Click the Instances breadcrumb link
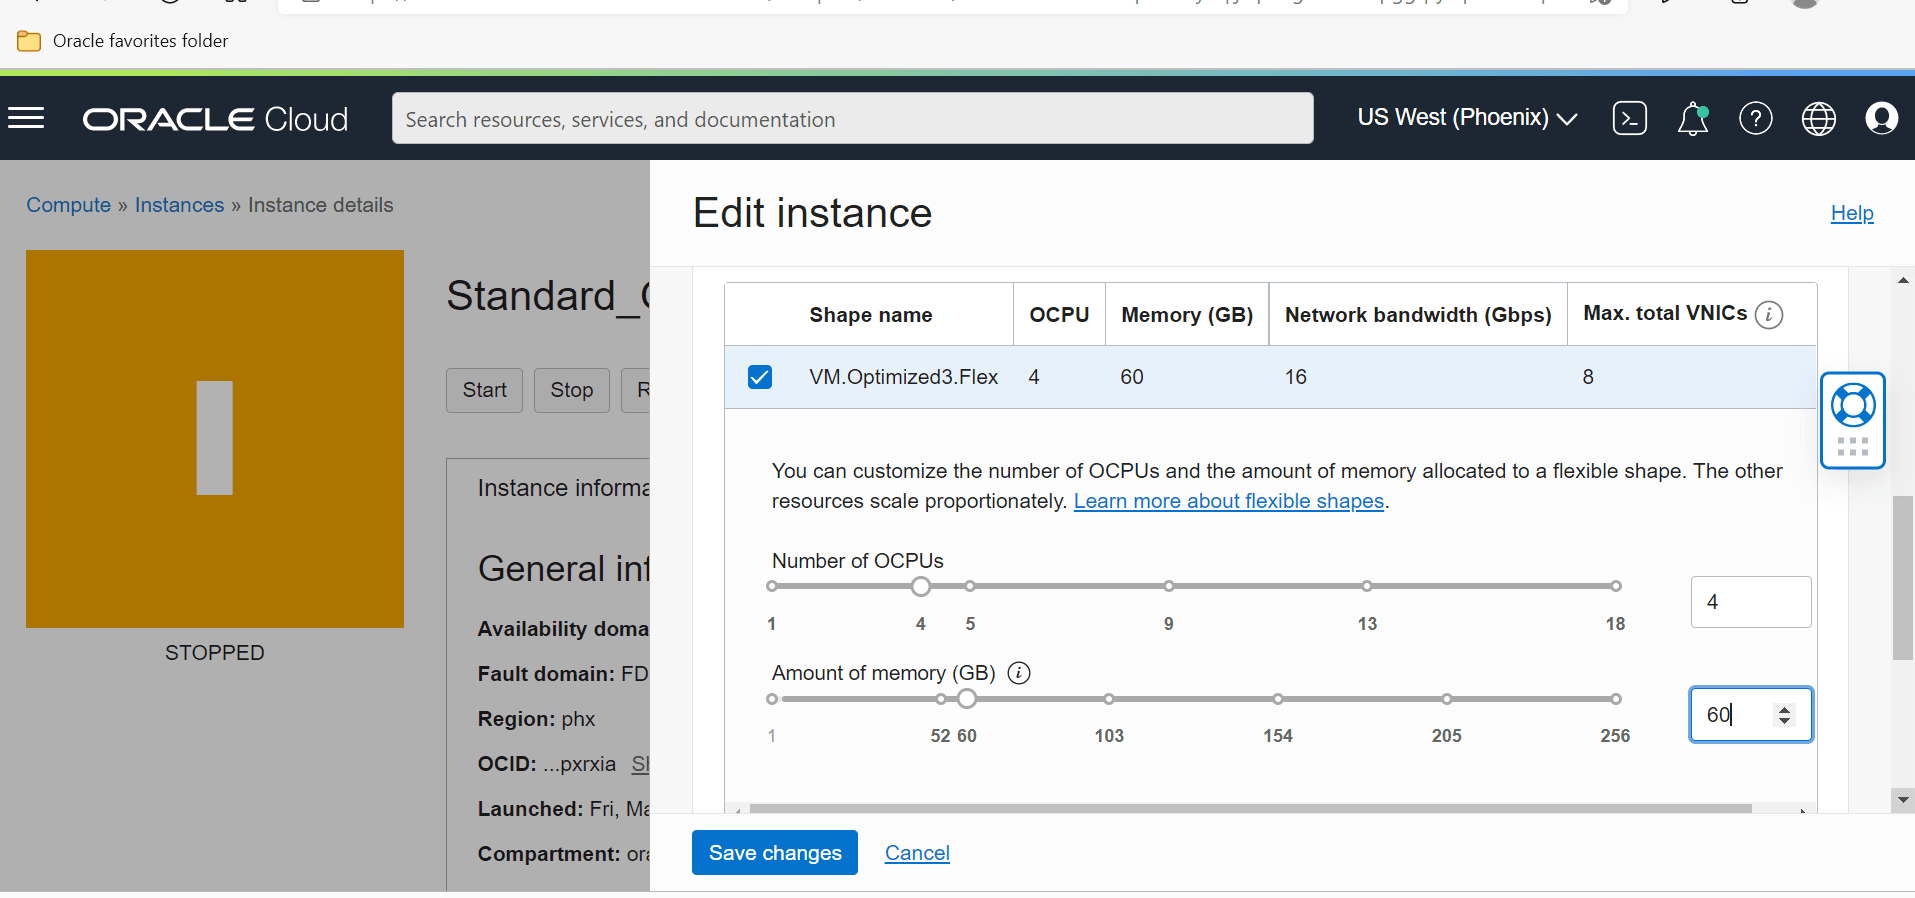Viewport: 1915px width, 898px height. coord(180,205)
